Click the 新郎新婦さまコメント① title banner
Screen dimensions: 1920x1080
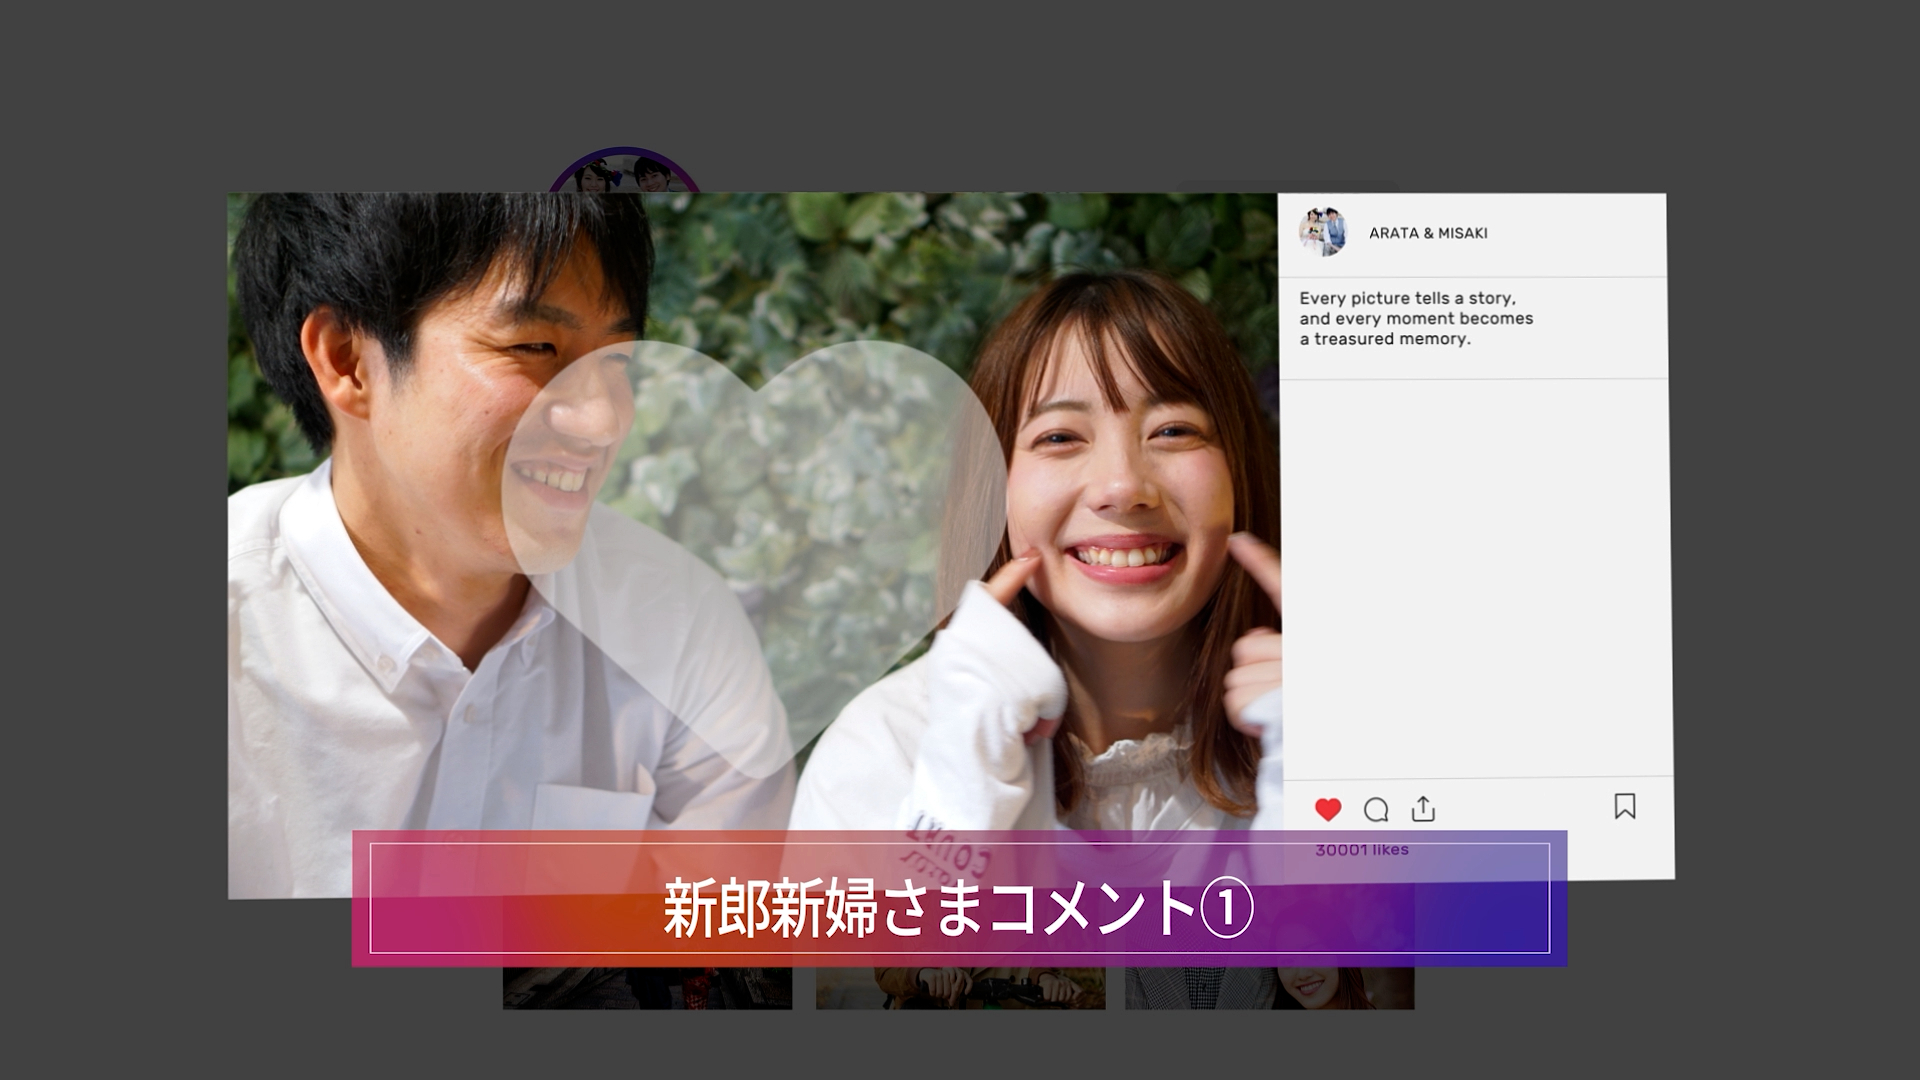959,898
